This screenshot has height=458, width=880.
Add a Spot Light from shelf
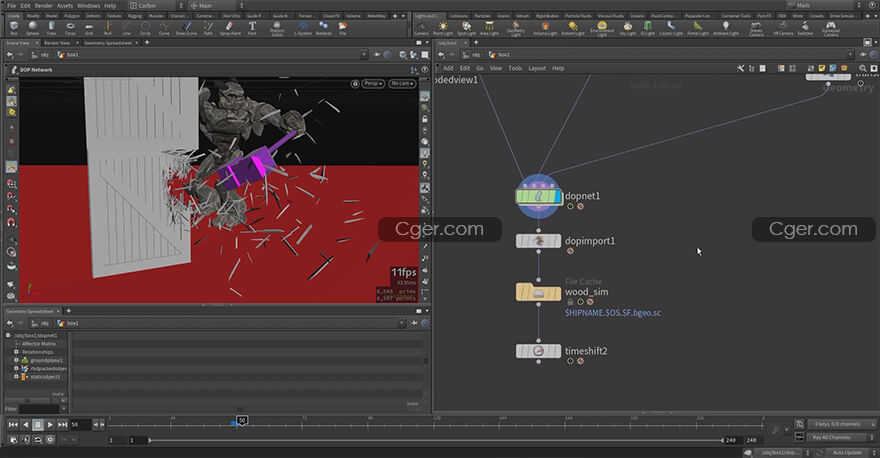pos(466,28)
